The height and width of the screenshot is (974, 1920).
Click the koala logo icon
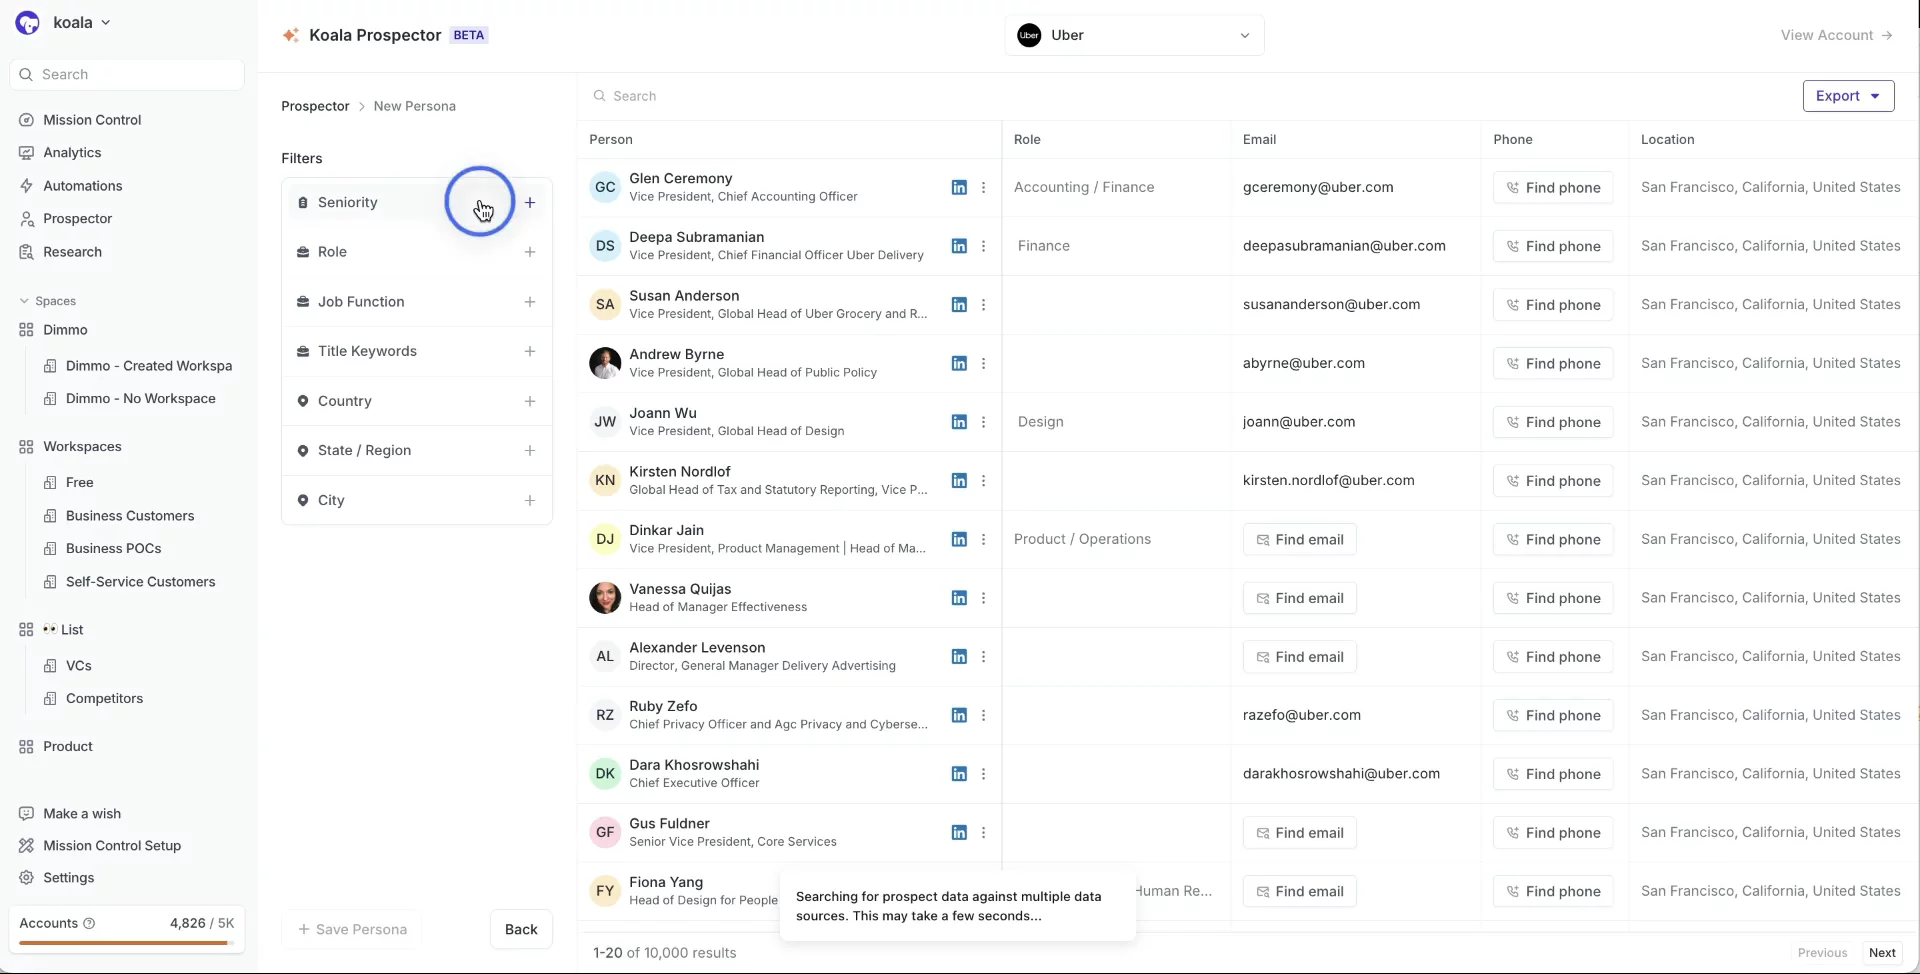[28, 23]
